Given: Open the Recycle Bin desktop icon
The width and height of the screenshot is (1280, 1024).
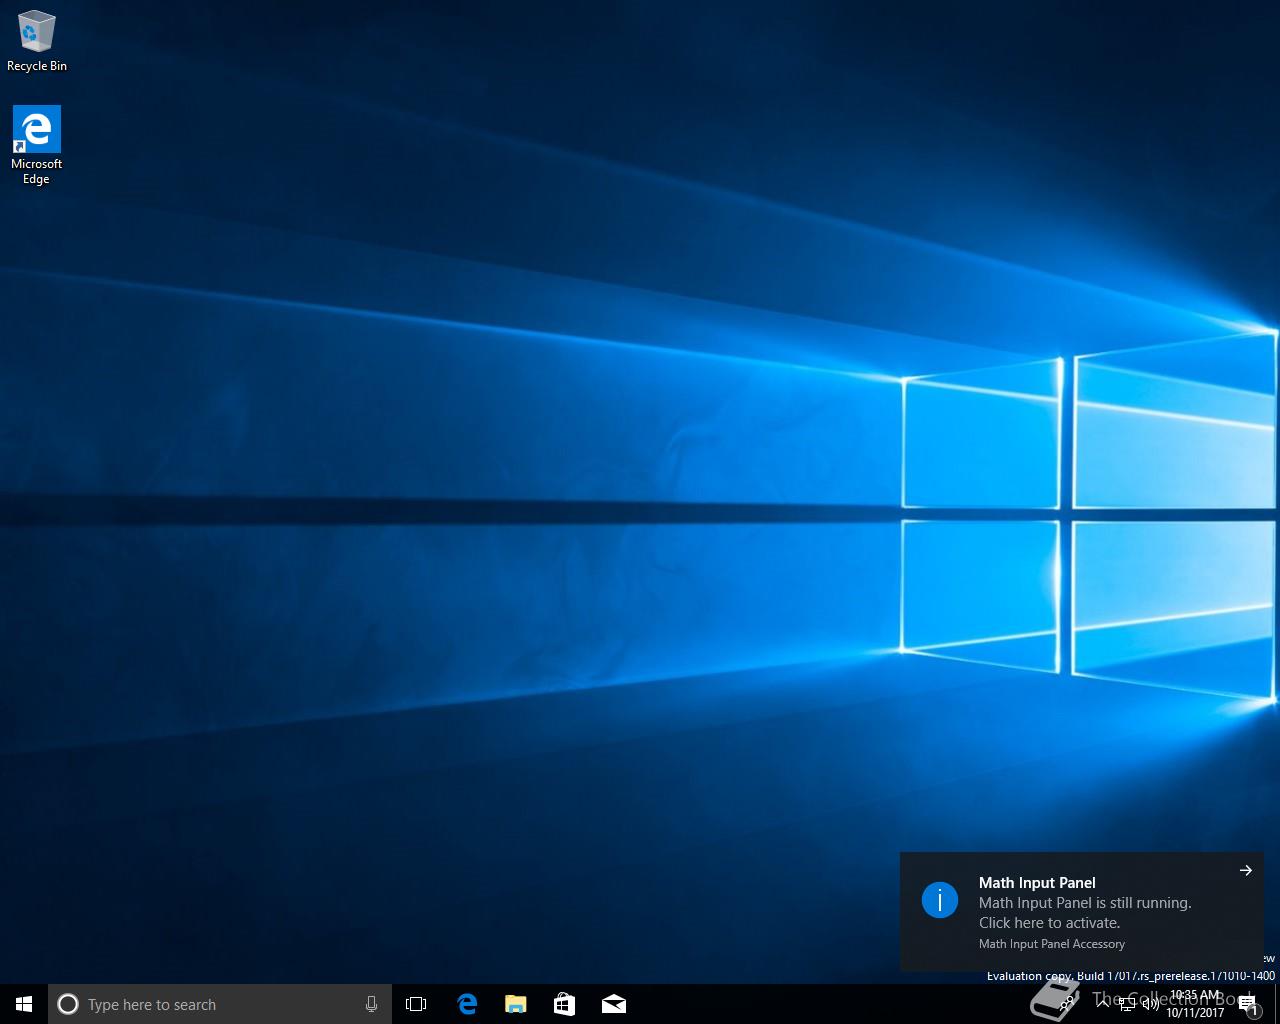Looking at the screenshot, I should point(36,42).
